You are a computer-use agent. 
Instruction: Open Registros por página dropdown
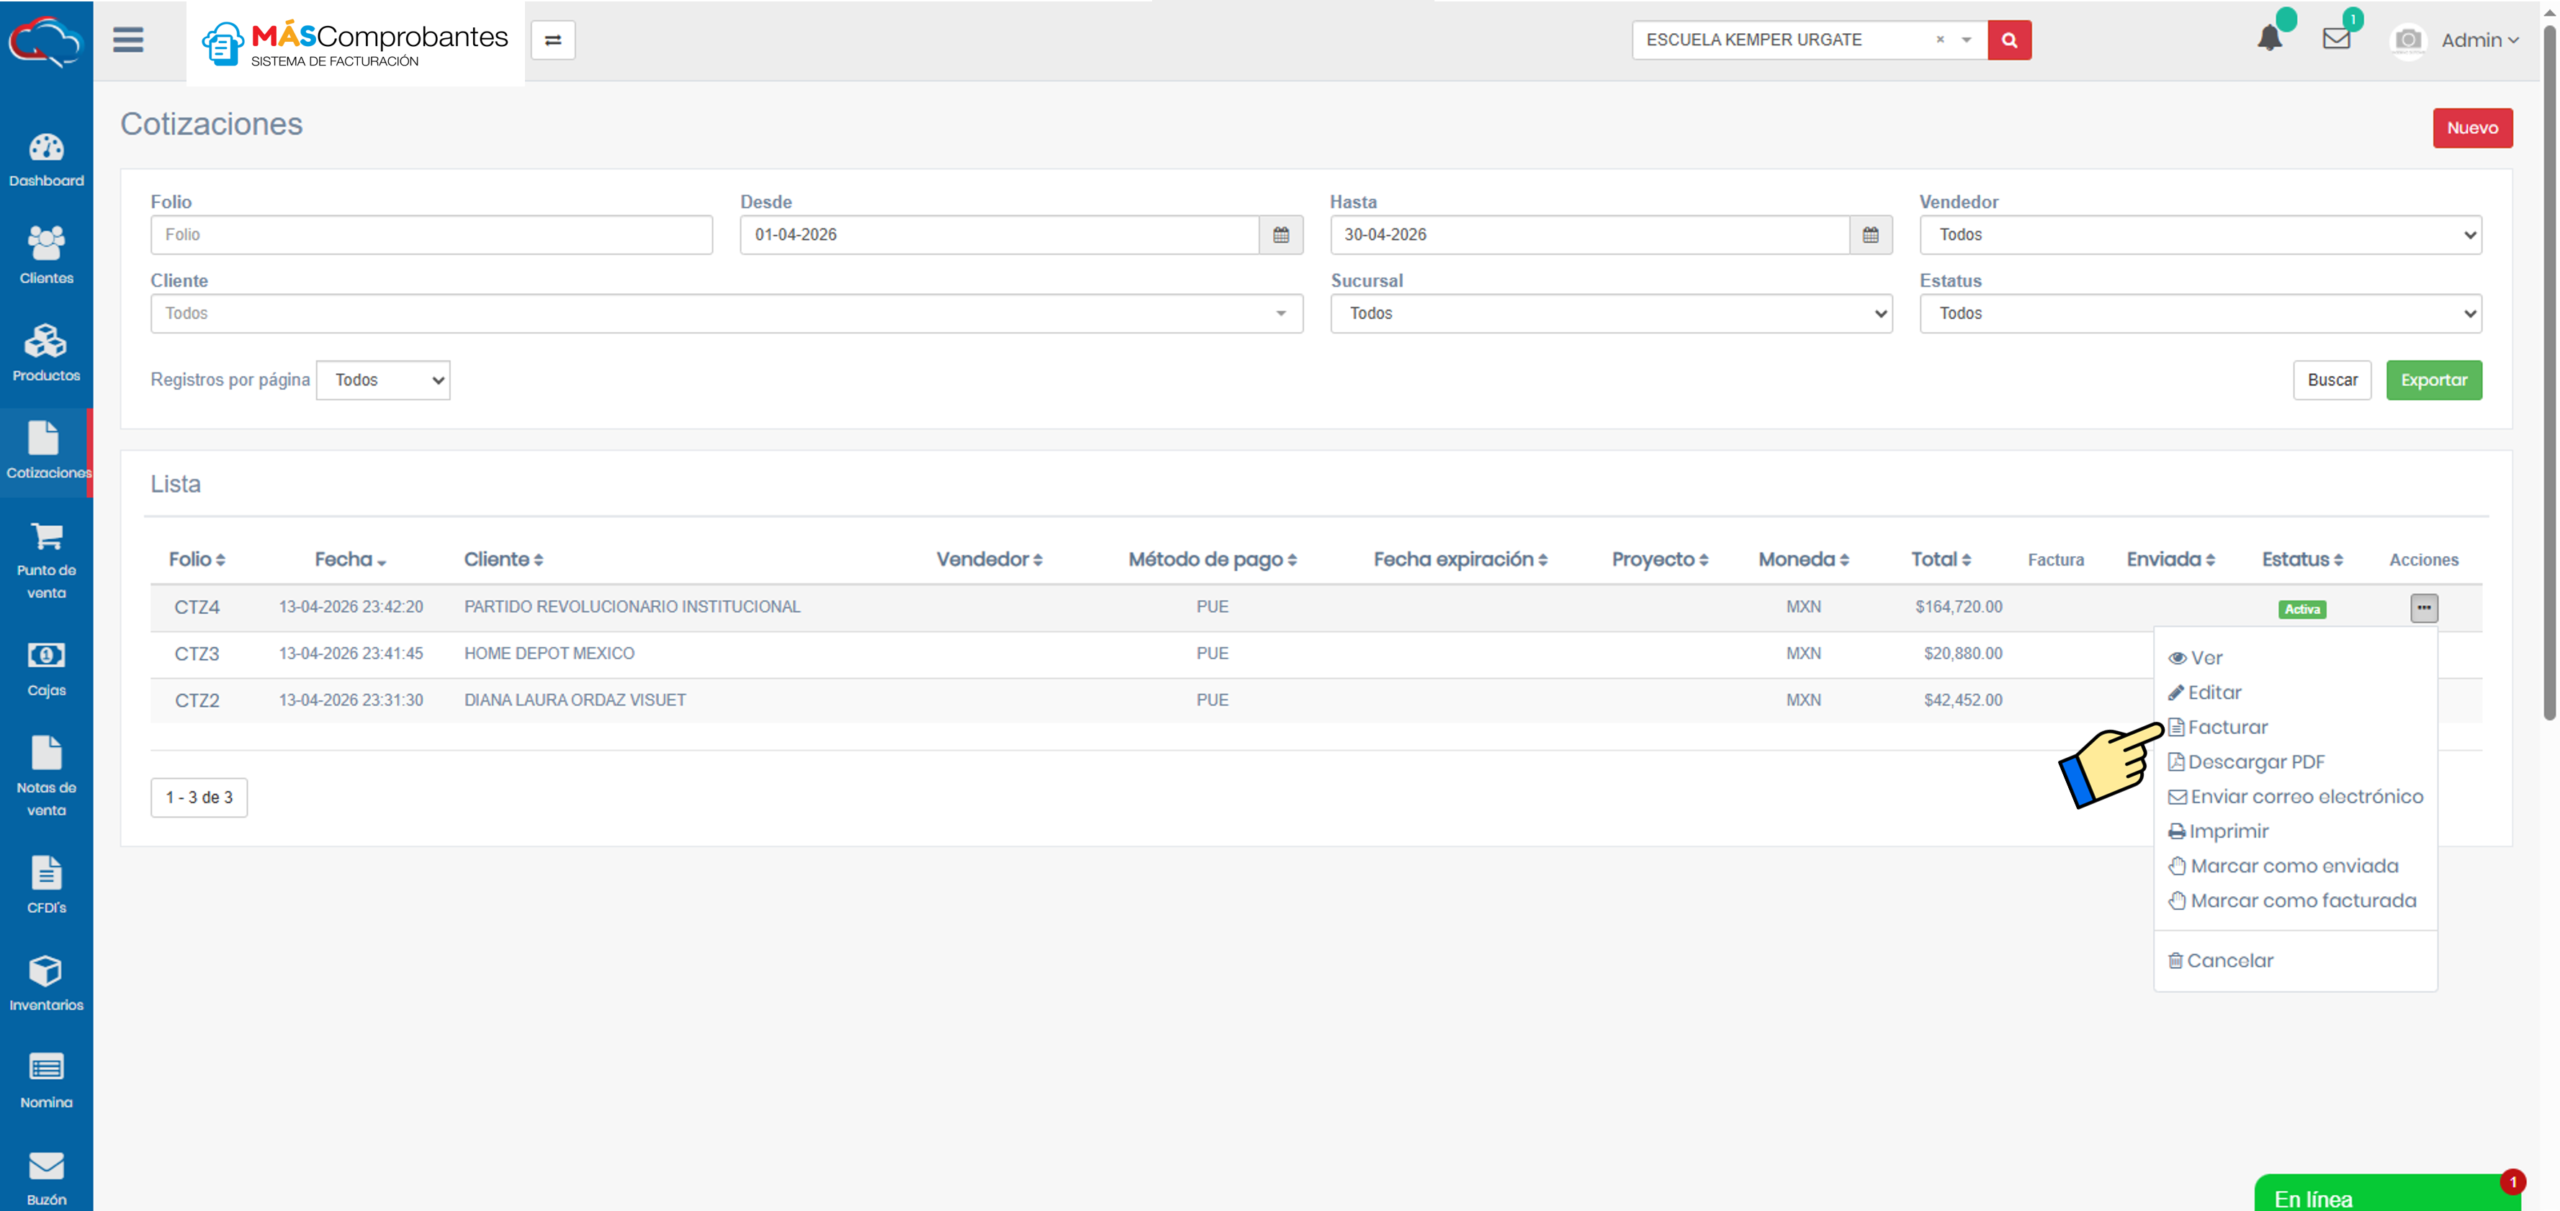383,380
